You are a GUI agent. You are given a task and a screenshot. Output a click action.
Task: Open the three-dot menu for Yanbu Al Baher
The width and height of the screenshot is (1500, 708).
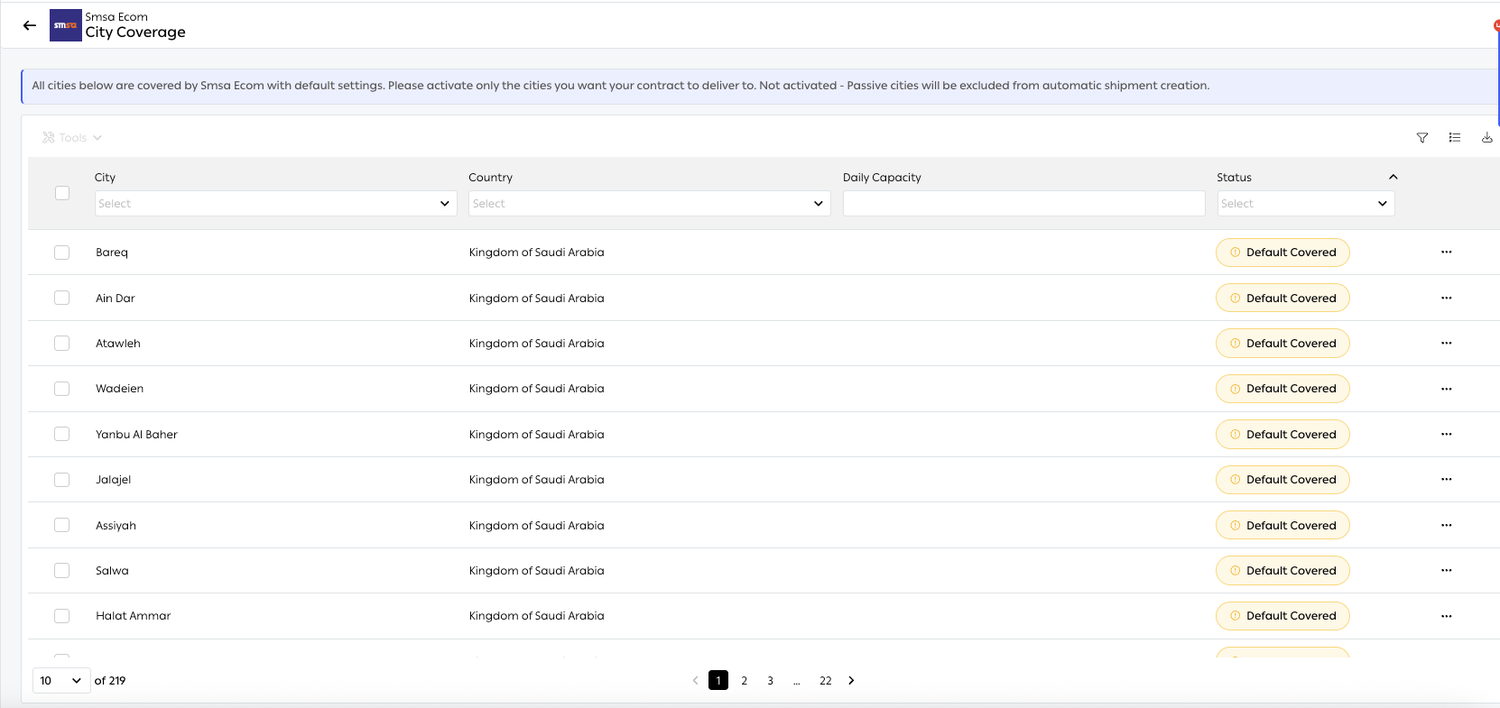(x=1446, y=434)
